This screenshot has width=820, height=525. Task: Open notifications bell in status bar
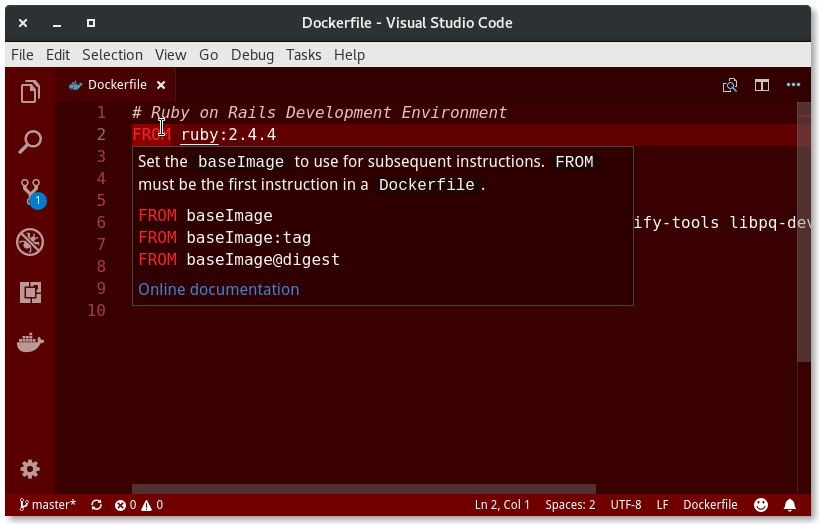tap(790, 505)
